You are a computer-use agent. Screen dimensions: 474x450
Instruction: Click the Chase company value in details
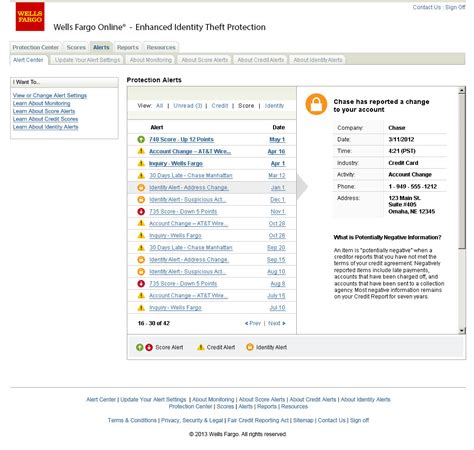(397, 128)
